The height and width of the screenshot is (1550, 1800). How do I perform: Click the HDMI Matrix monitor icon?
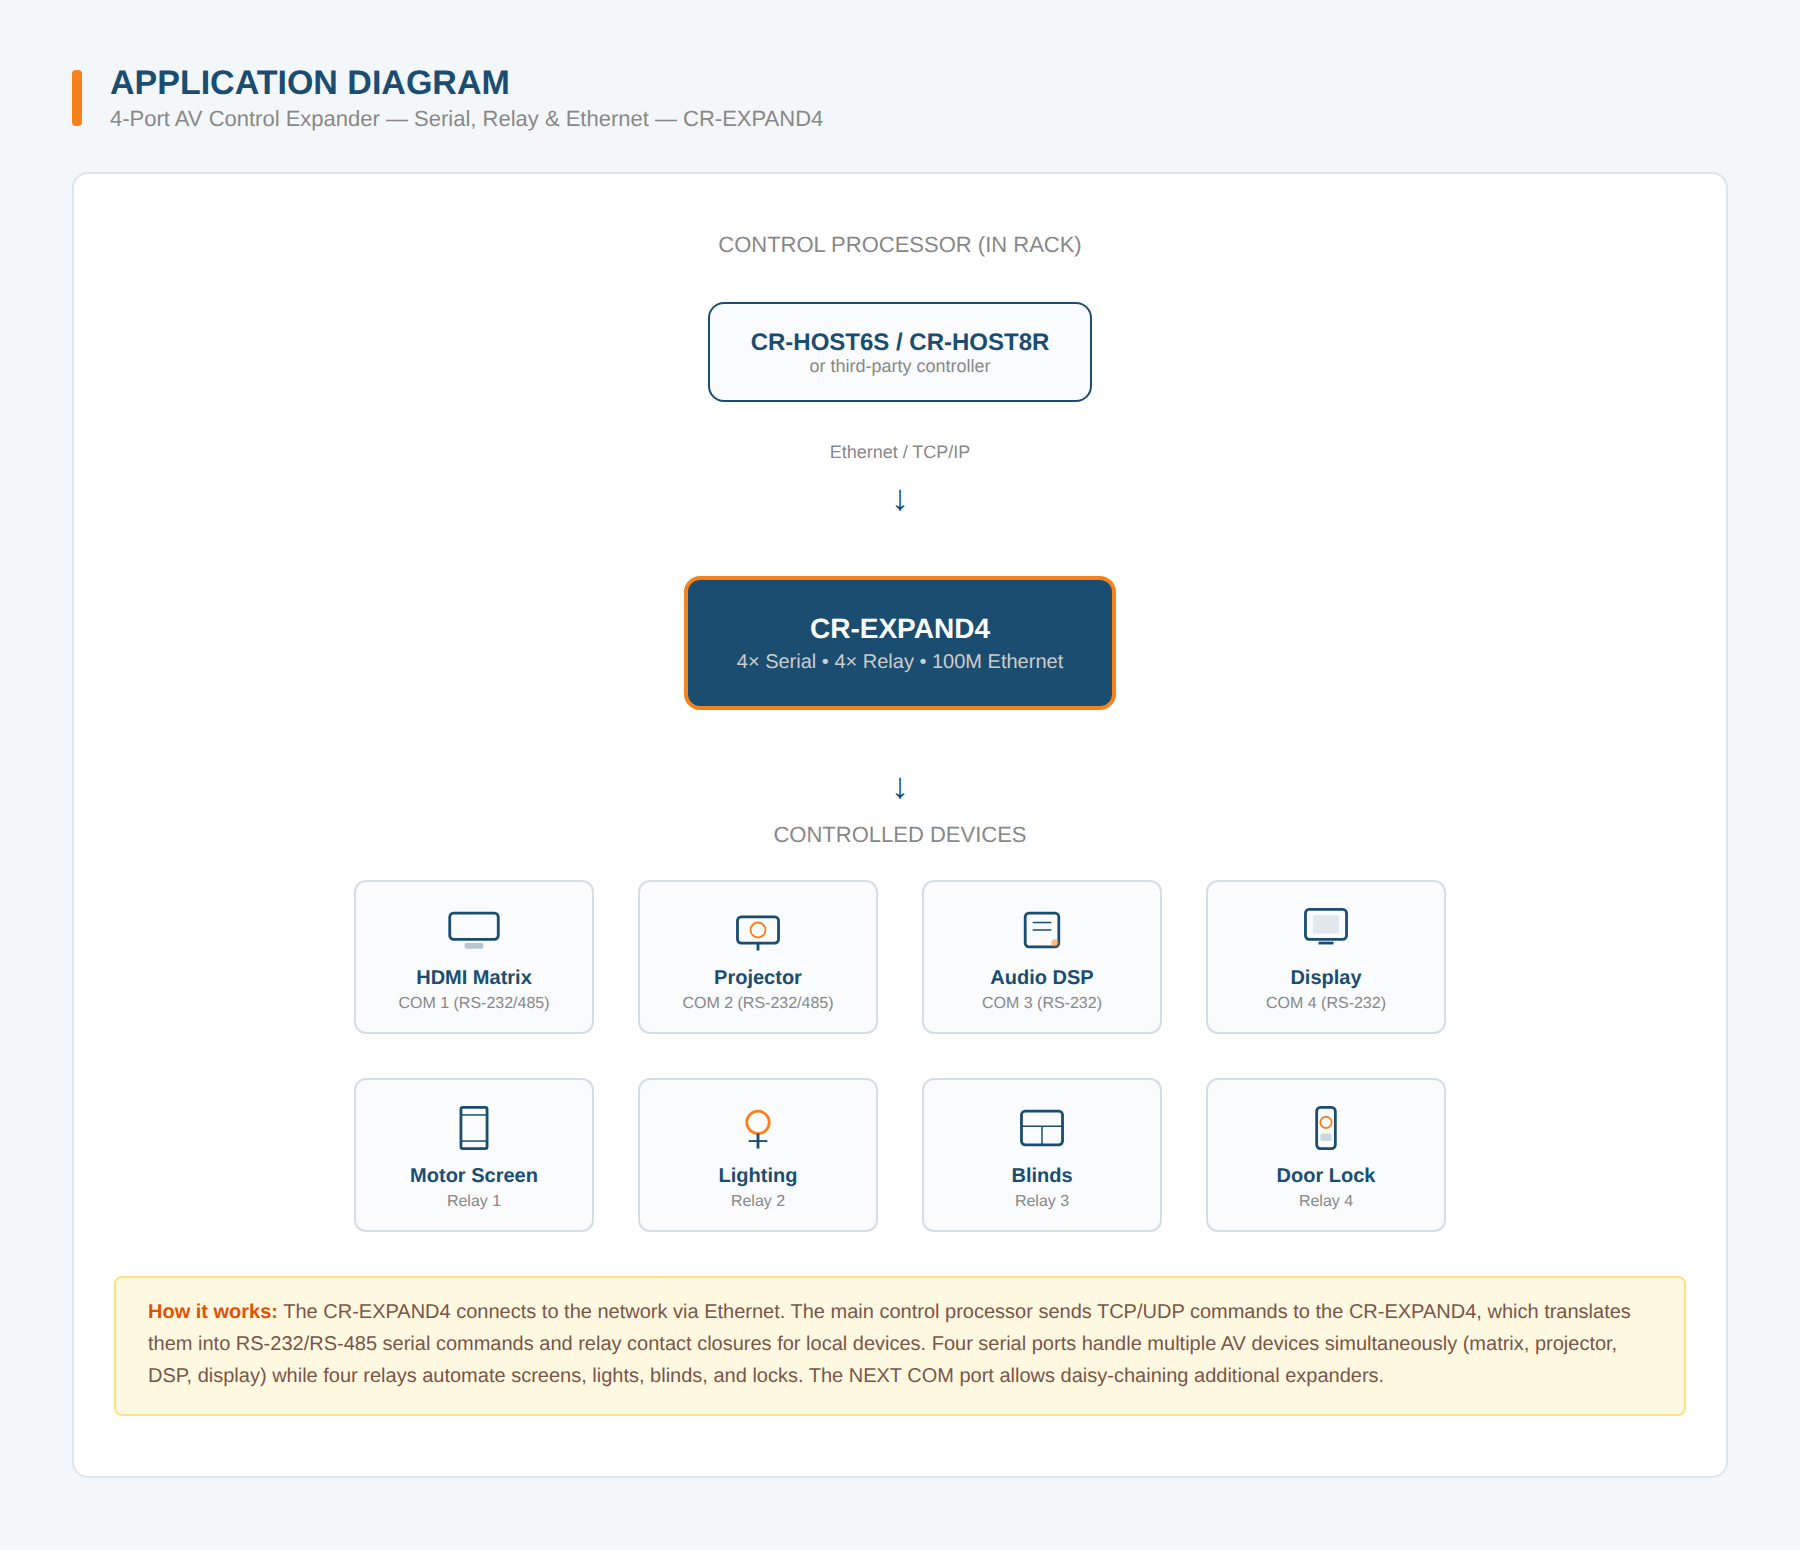click(x=473, y=928)
